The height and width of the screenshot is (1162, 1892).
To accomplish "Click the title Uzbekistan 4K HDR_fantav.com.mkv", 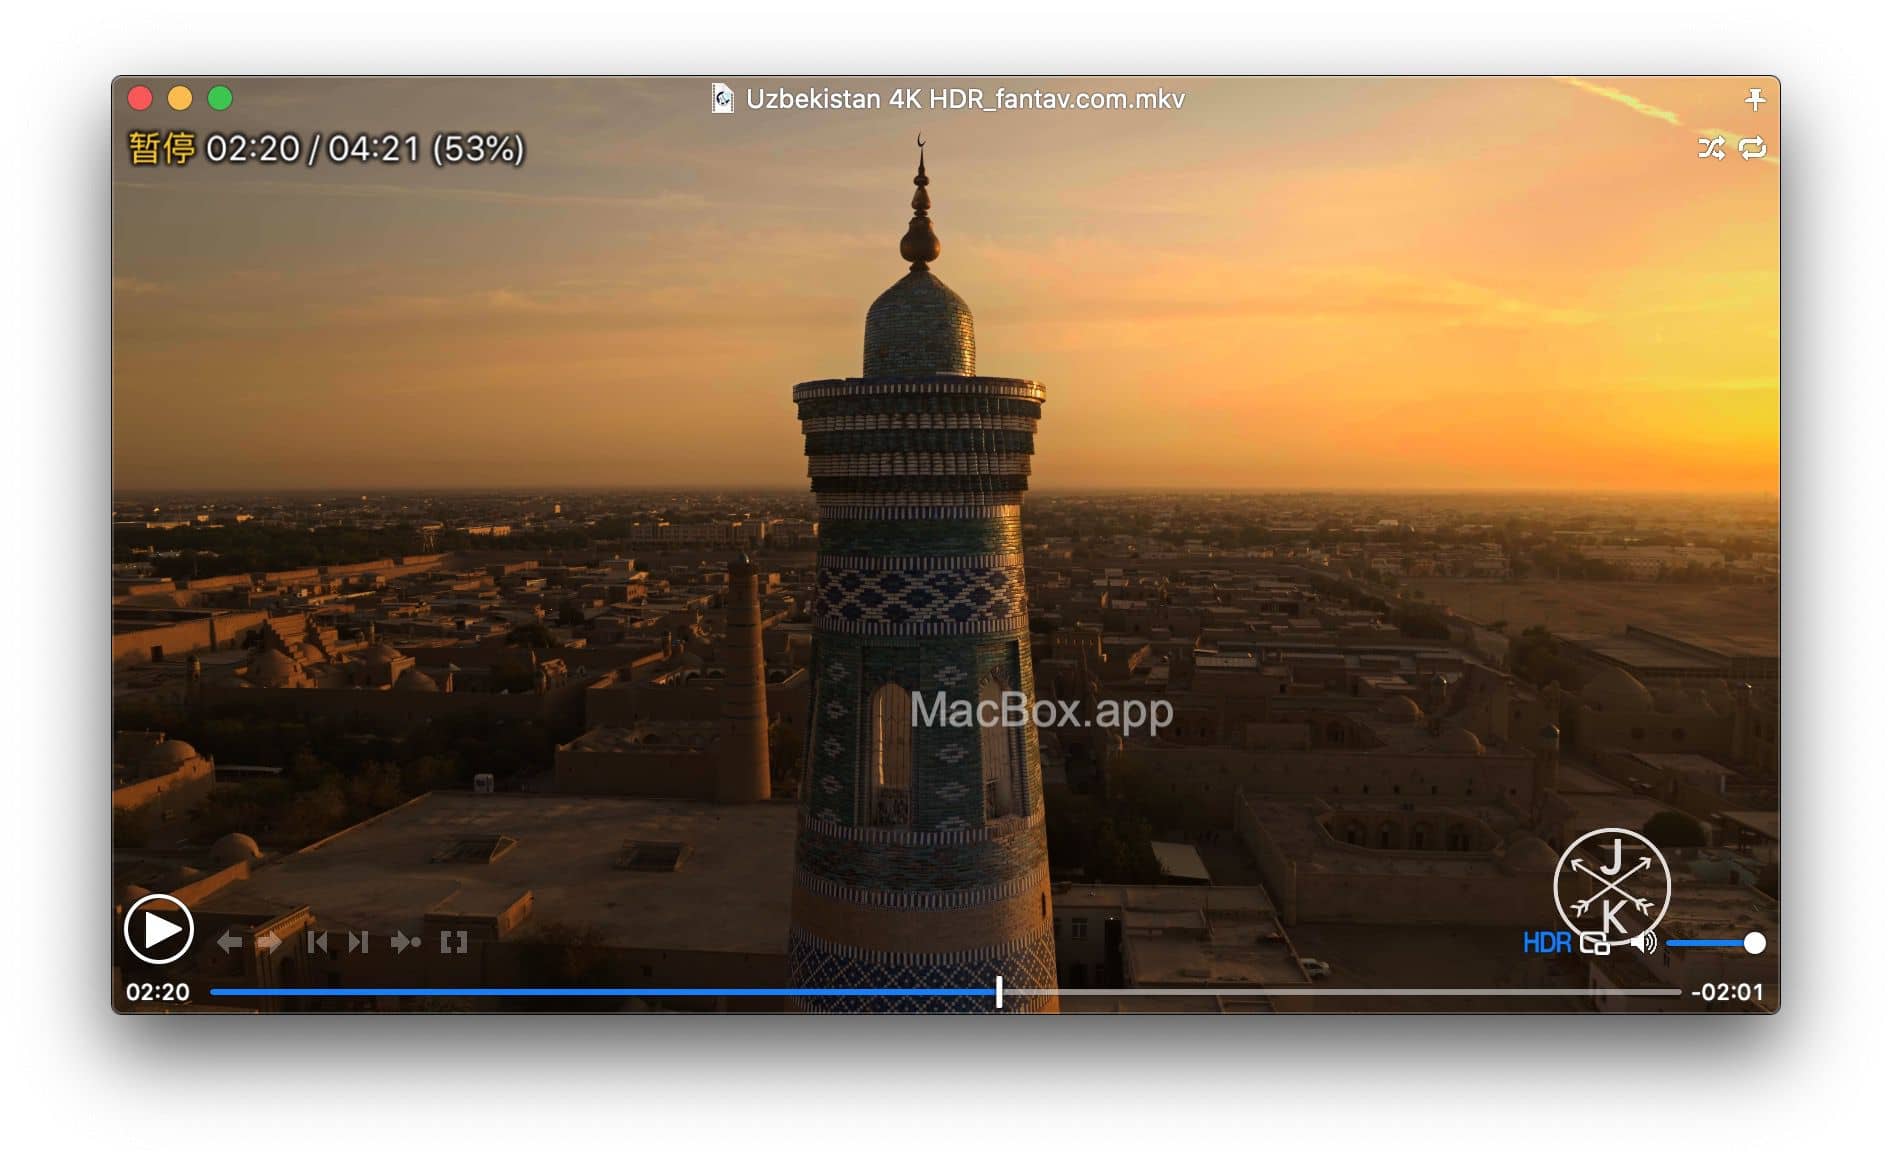I will click(965, 99).
